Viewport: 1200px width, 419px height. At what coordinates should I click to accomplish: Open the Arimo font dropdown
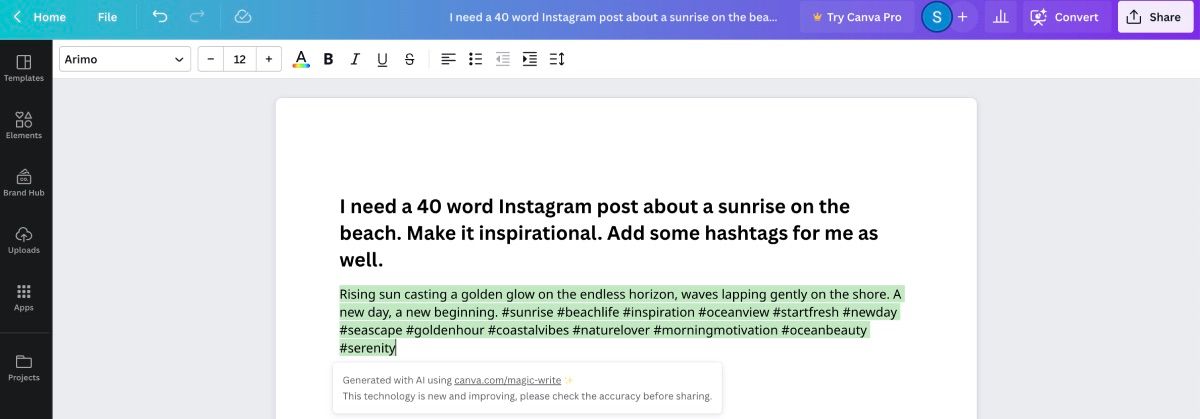tap(125, 59)
